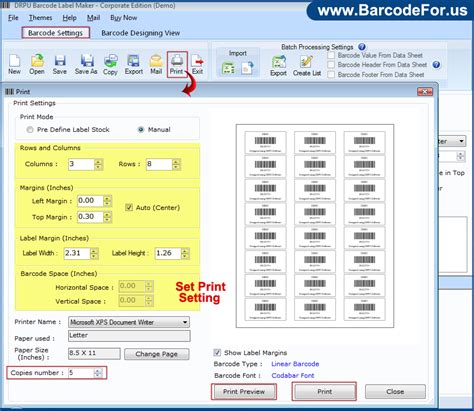The height and width of the screenshot is (411, 474).
Task: Click the Label Width value field
Action: coord(77,254)
